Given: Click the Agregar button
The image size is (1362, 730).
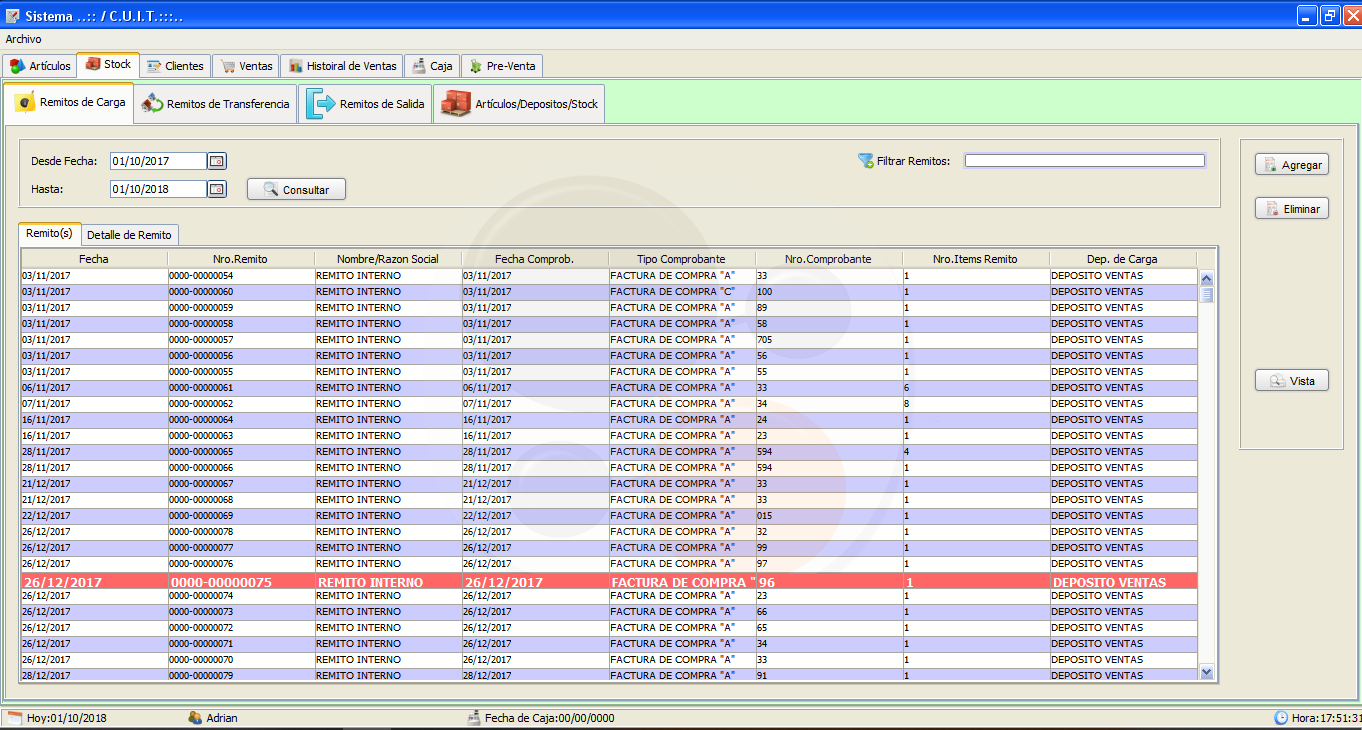Looking at the screenshot, I should (x=1291, y=165).
